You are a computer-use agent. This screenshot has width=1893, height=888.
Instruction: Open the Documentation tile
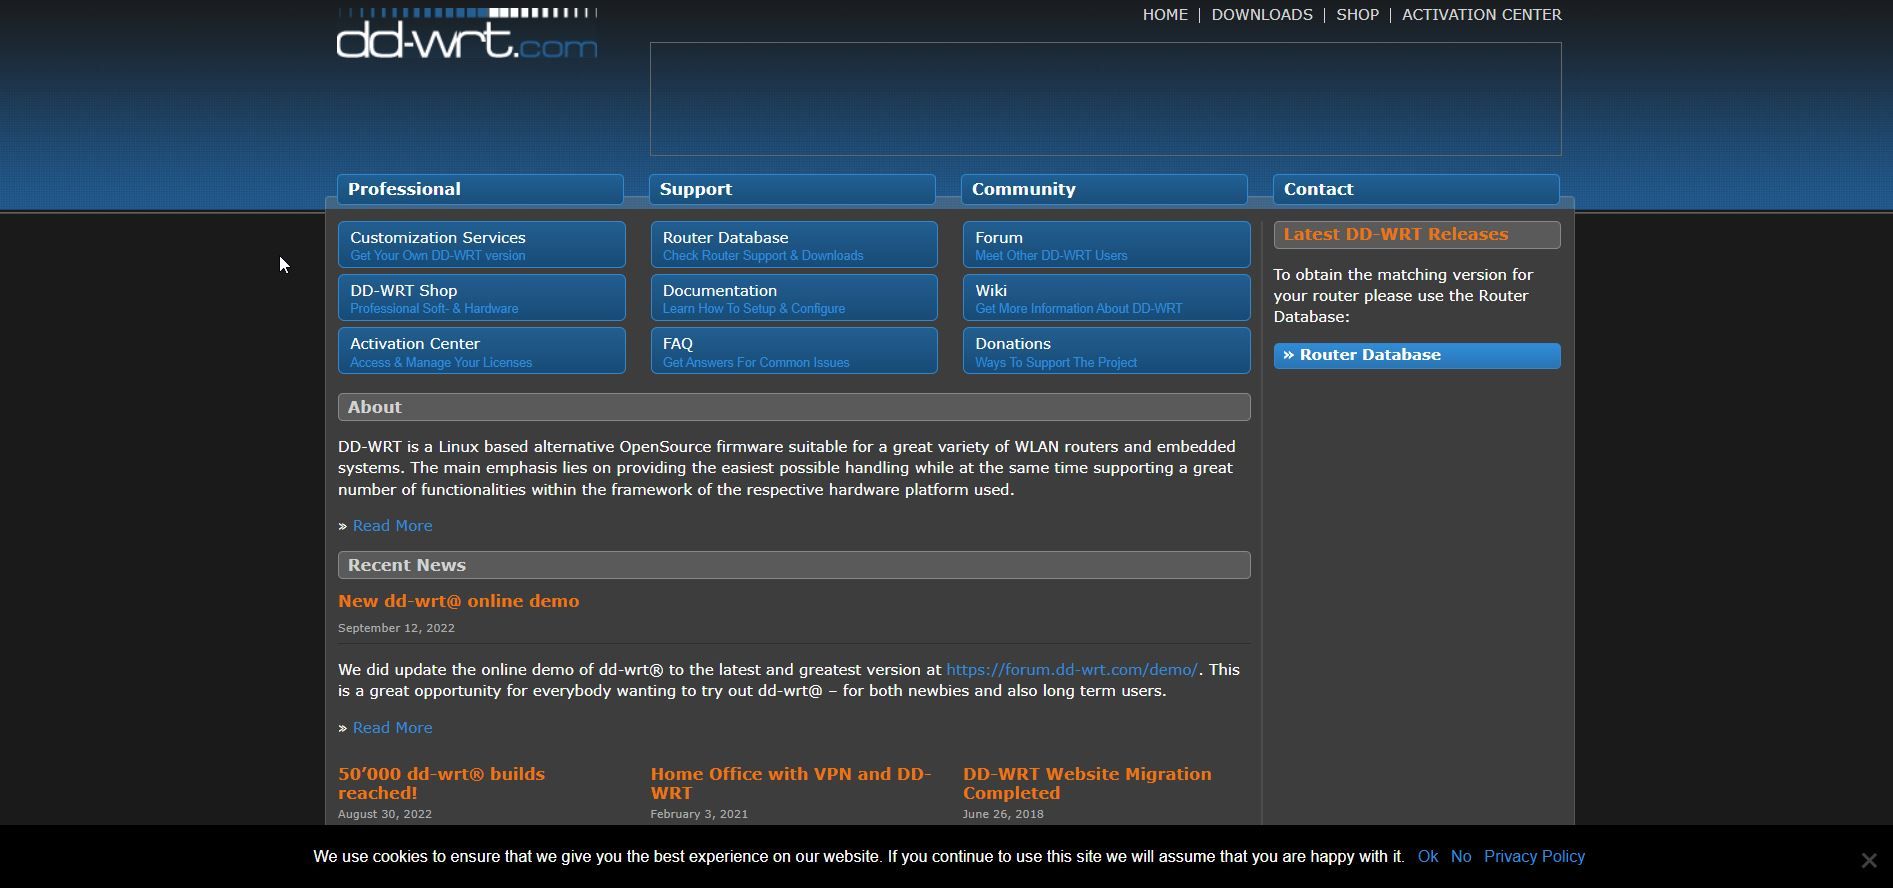(x=794, y=298)
